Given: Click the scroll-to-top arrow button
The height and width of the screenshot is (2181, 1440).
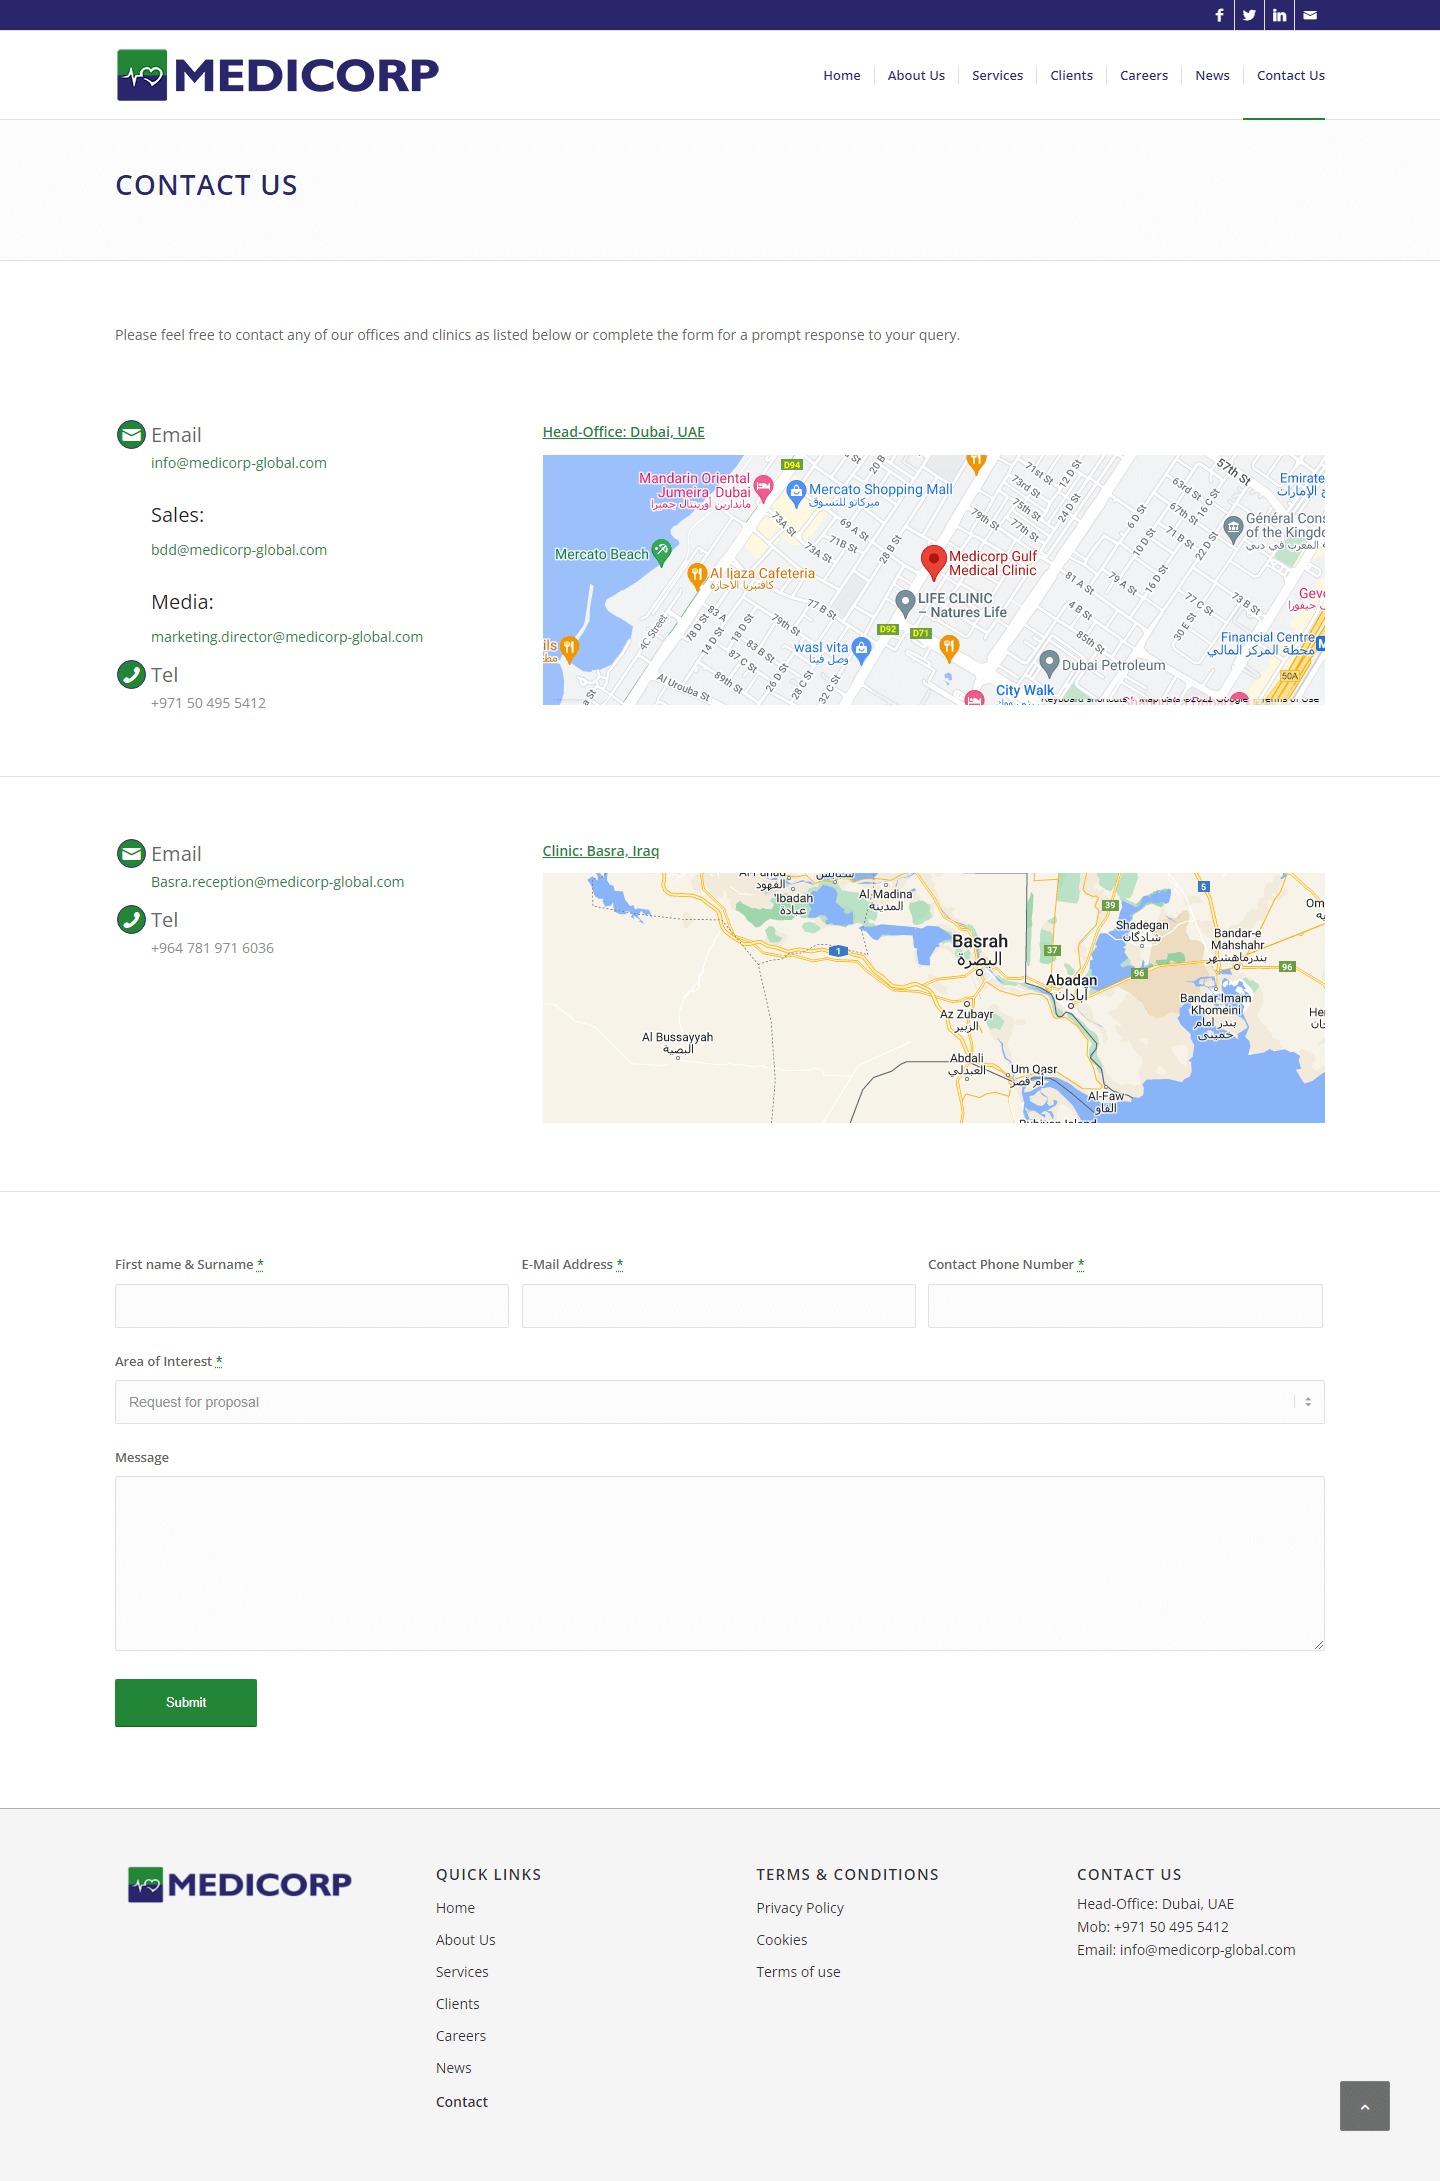Looking at the screenshot, I should (x=1365, y=2106).
